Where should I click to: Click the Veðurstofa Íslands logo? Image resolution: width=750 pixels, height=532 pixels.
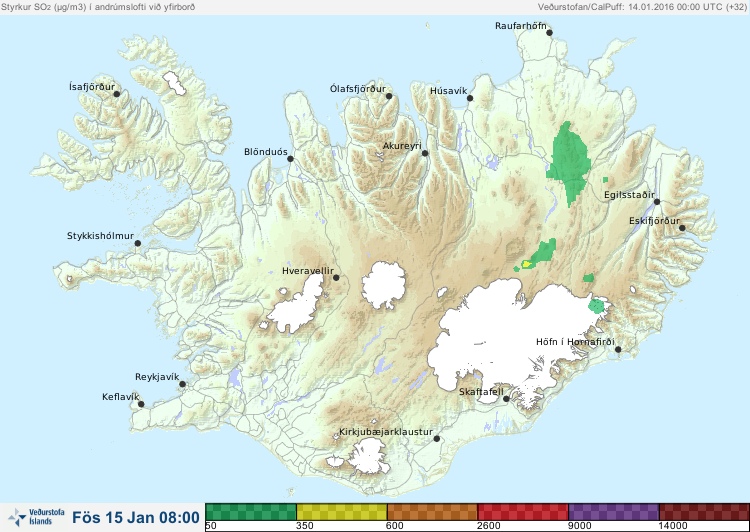36,517
